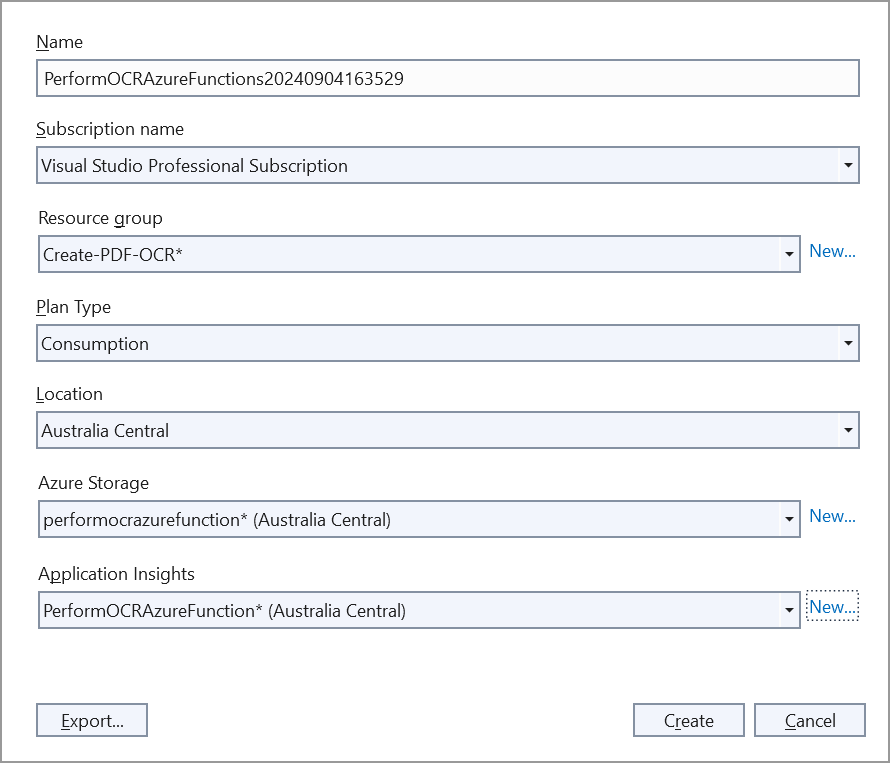
Task: Click New... link beside Azure Storage
Action: 832,516
